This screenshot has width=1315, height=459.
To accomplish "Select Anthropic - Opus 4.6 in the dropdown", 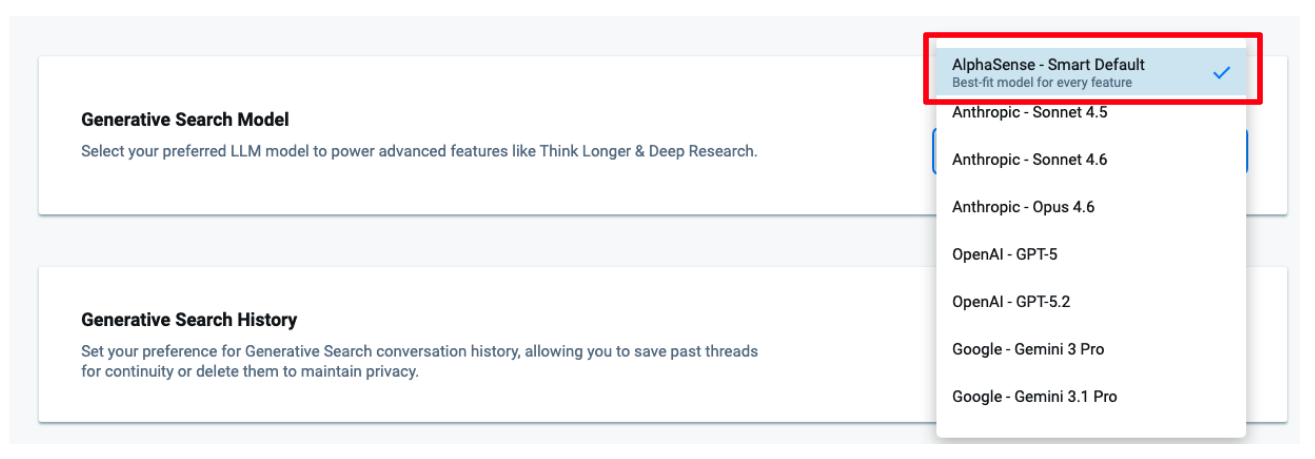I will coord(1023,207).
